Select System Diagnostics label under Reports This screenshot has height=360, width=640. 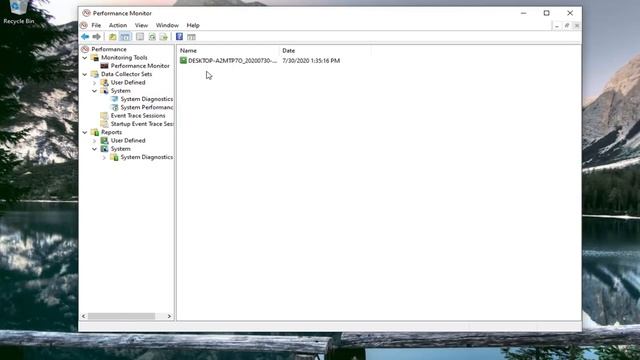click(x=147, y=157)
